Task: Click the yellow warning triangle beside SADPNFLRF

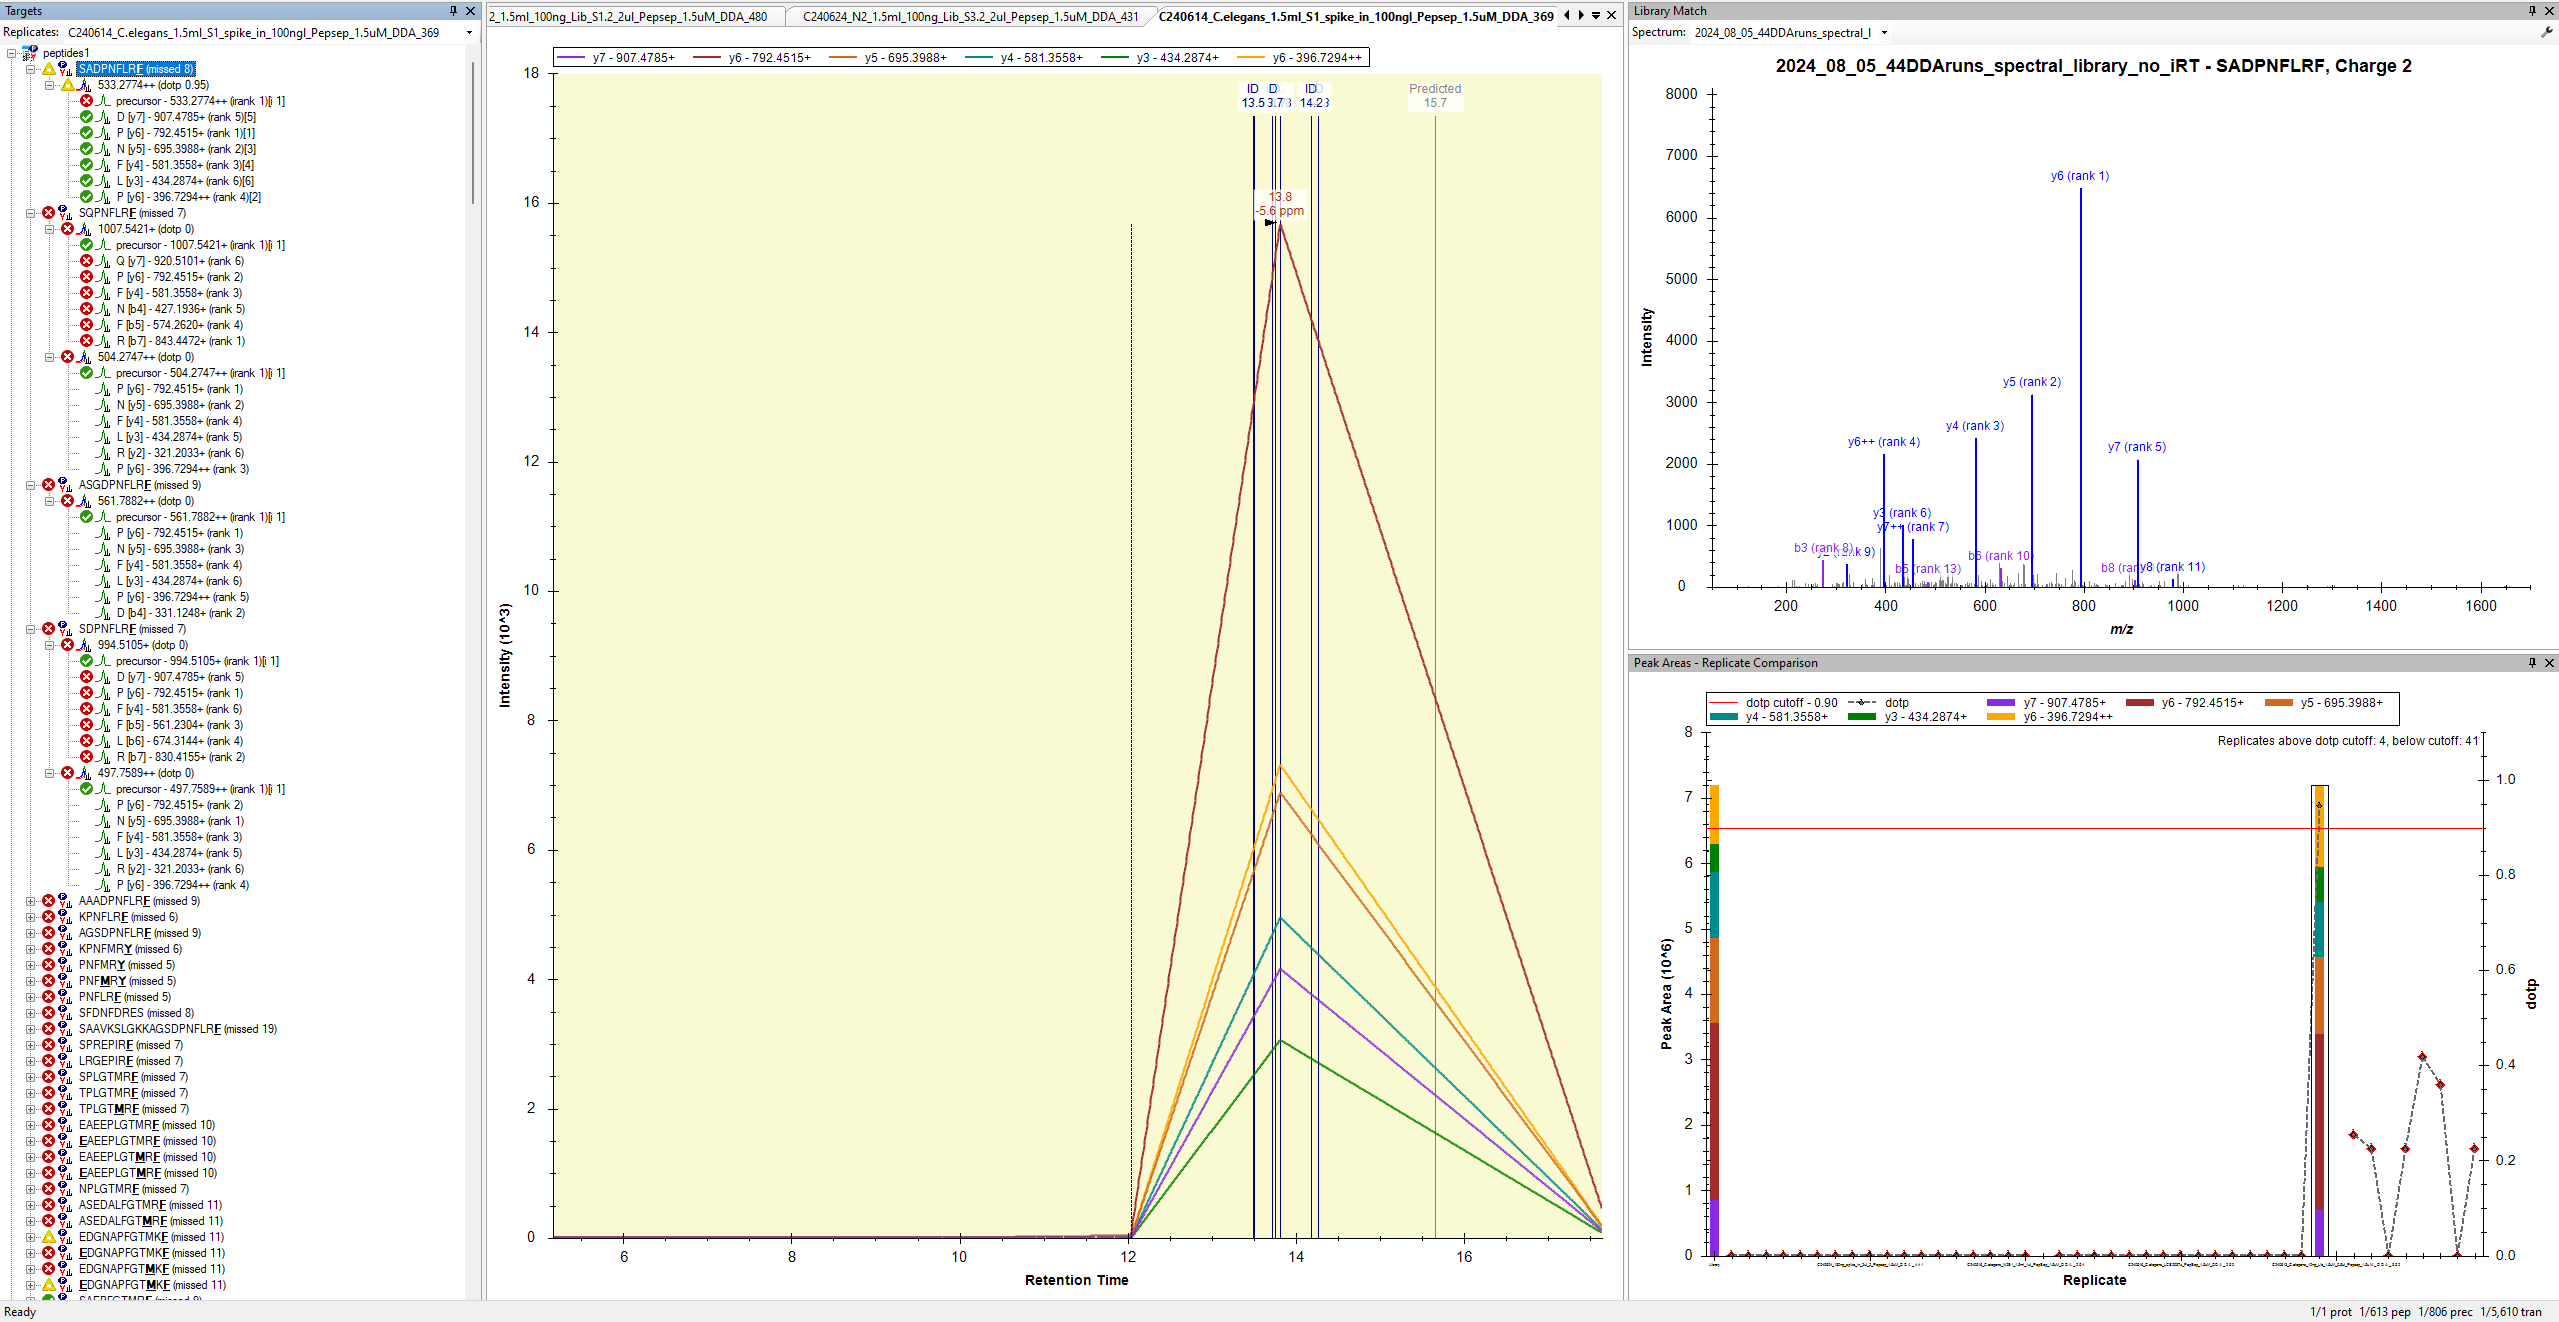Action: (x=48, y=69)
